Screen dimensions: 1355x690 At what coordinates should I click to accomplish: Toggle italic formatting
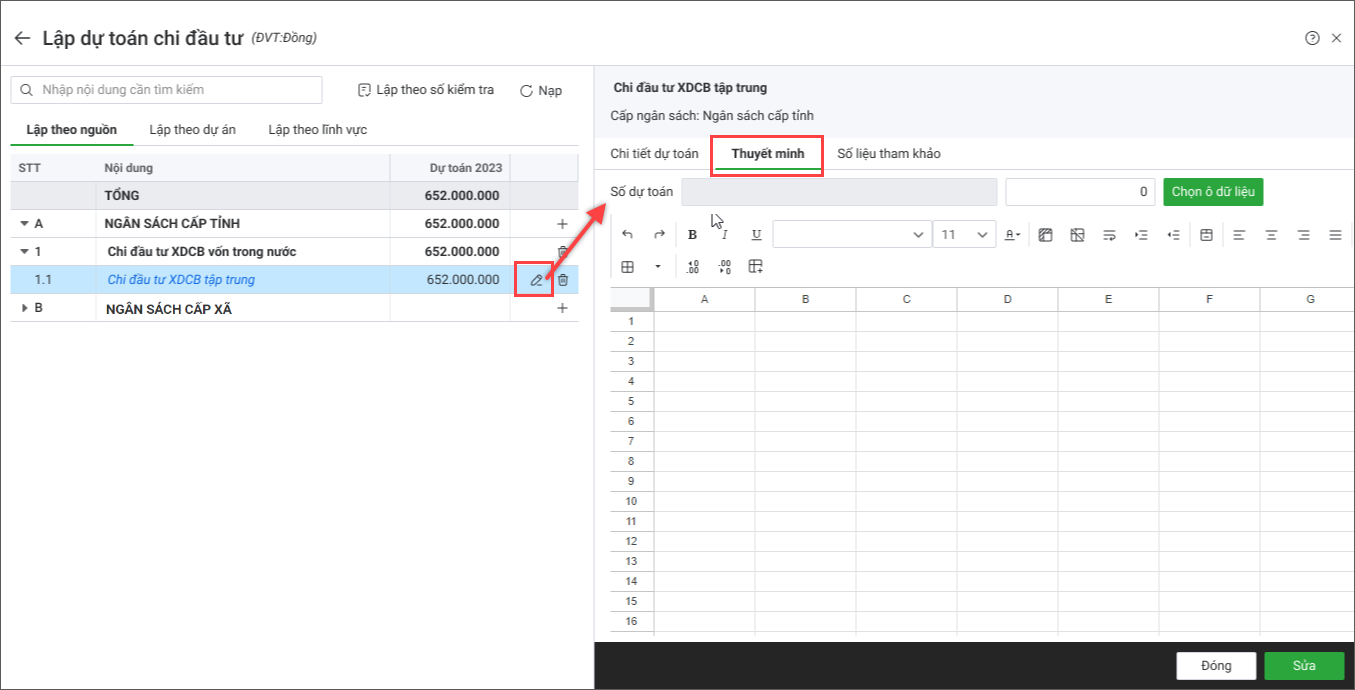click(725, 235)
